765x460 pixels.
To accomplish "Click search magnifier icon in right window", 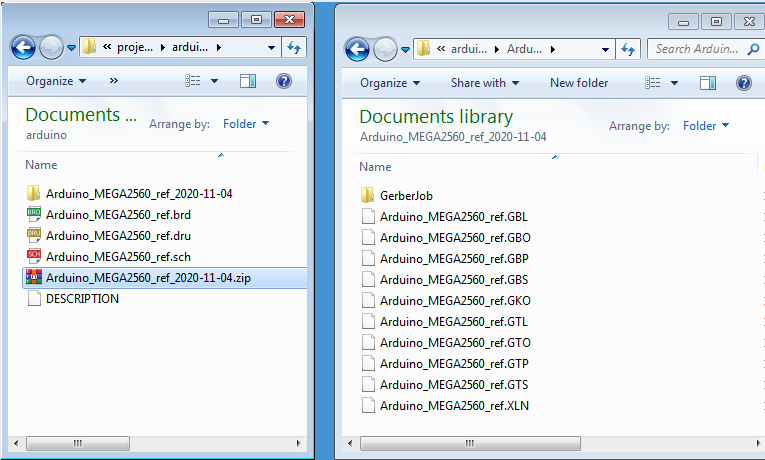I will pos(753,49).
